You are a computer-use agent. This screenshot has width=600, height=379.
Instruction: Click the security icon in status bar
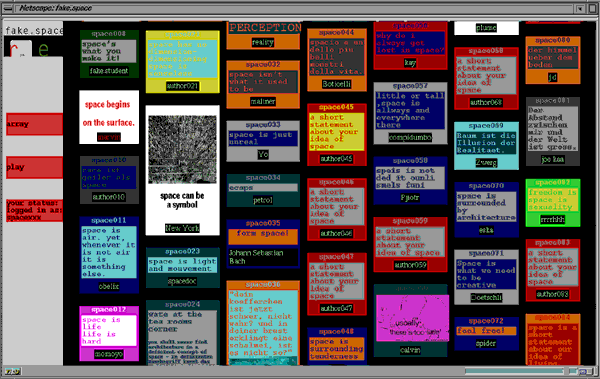click(13, 371)
